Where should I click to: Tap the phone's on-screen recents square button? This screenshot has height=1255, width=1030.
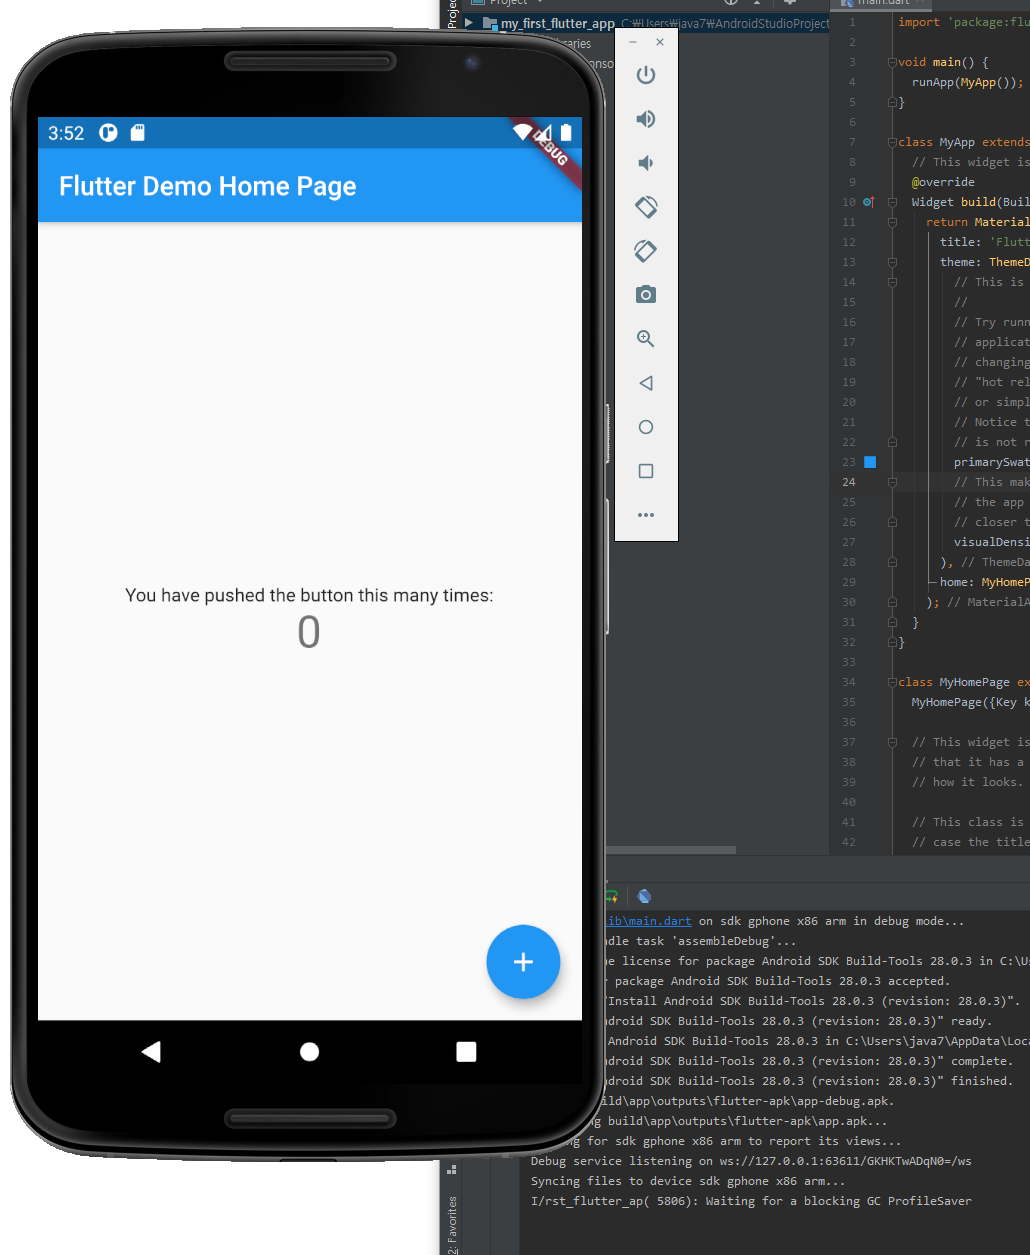(466, 1051)
